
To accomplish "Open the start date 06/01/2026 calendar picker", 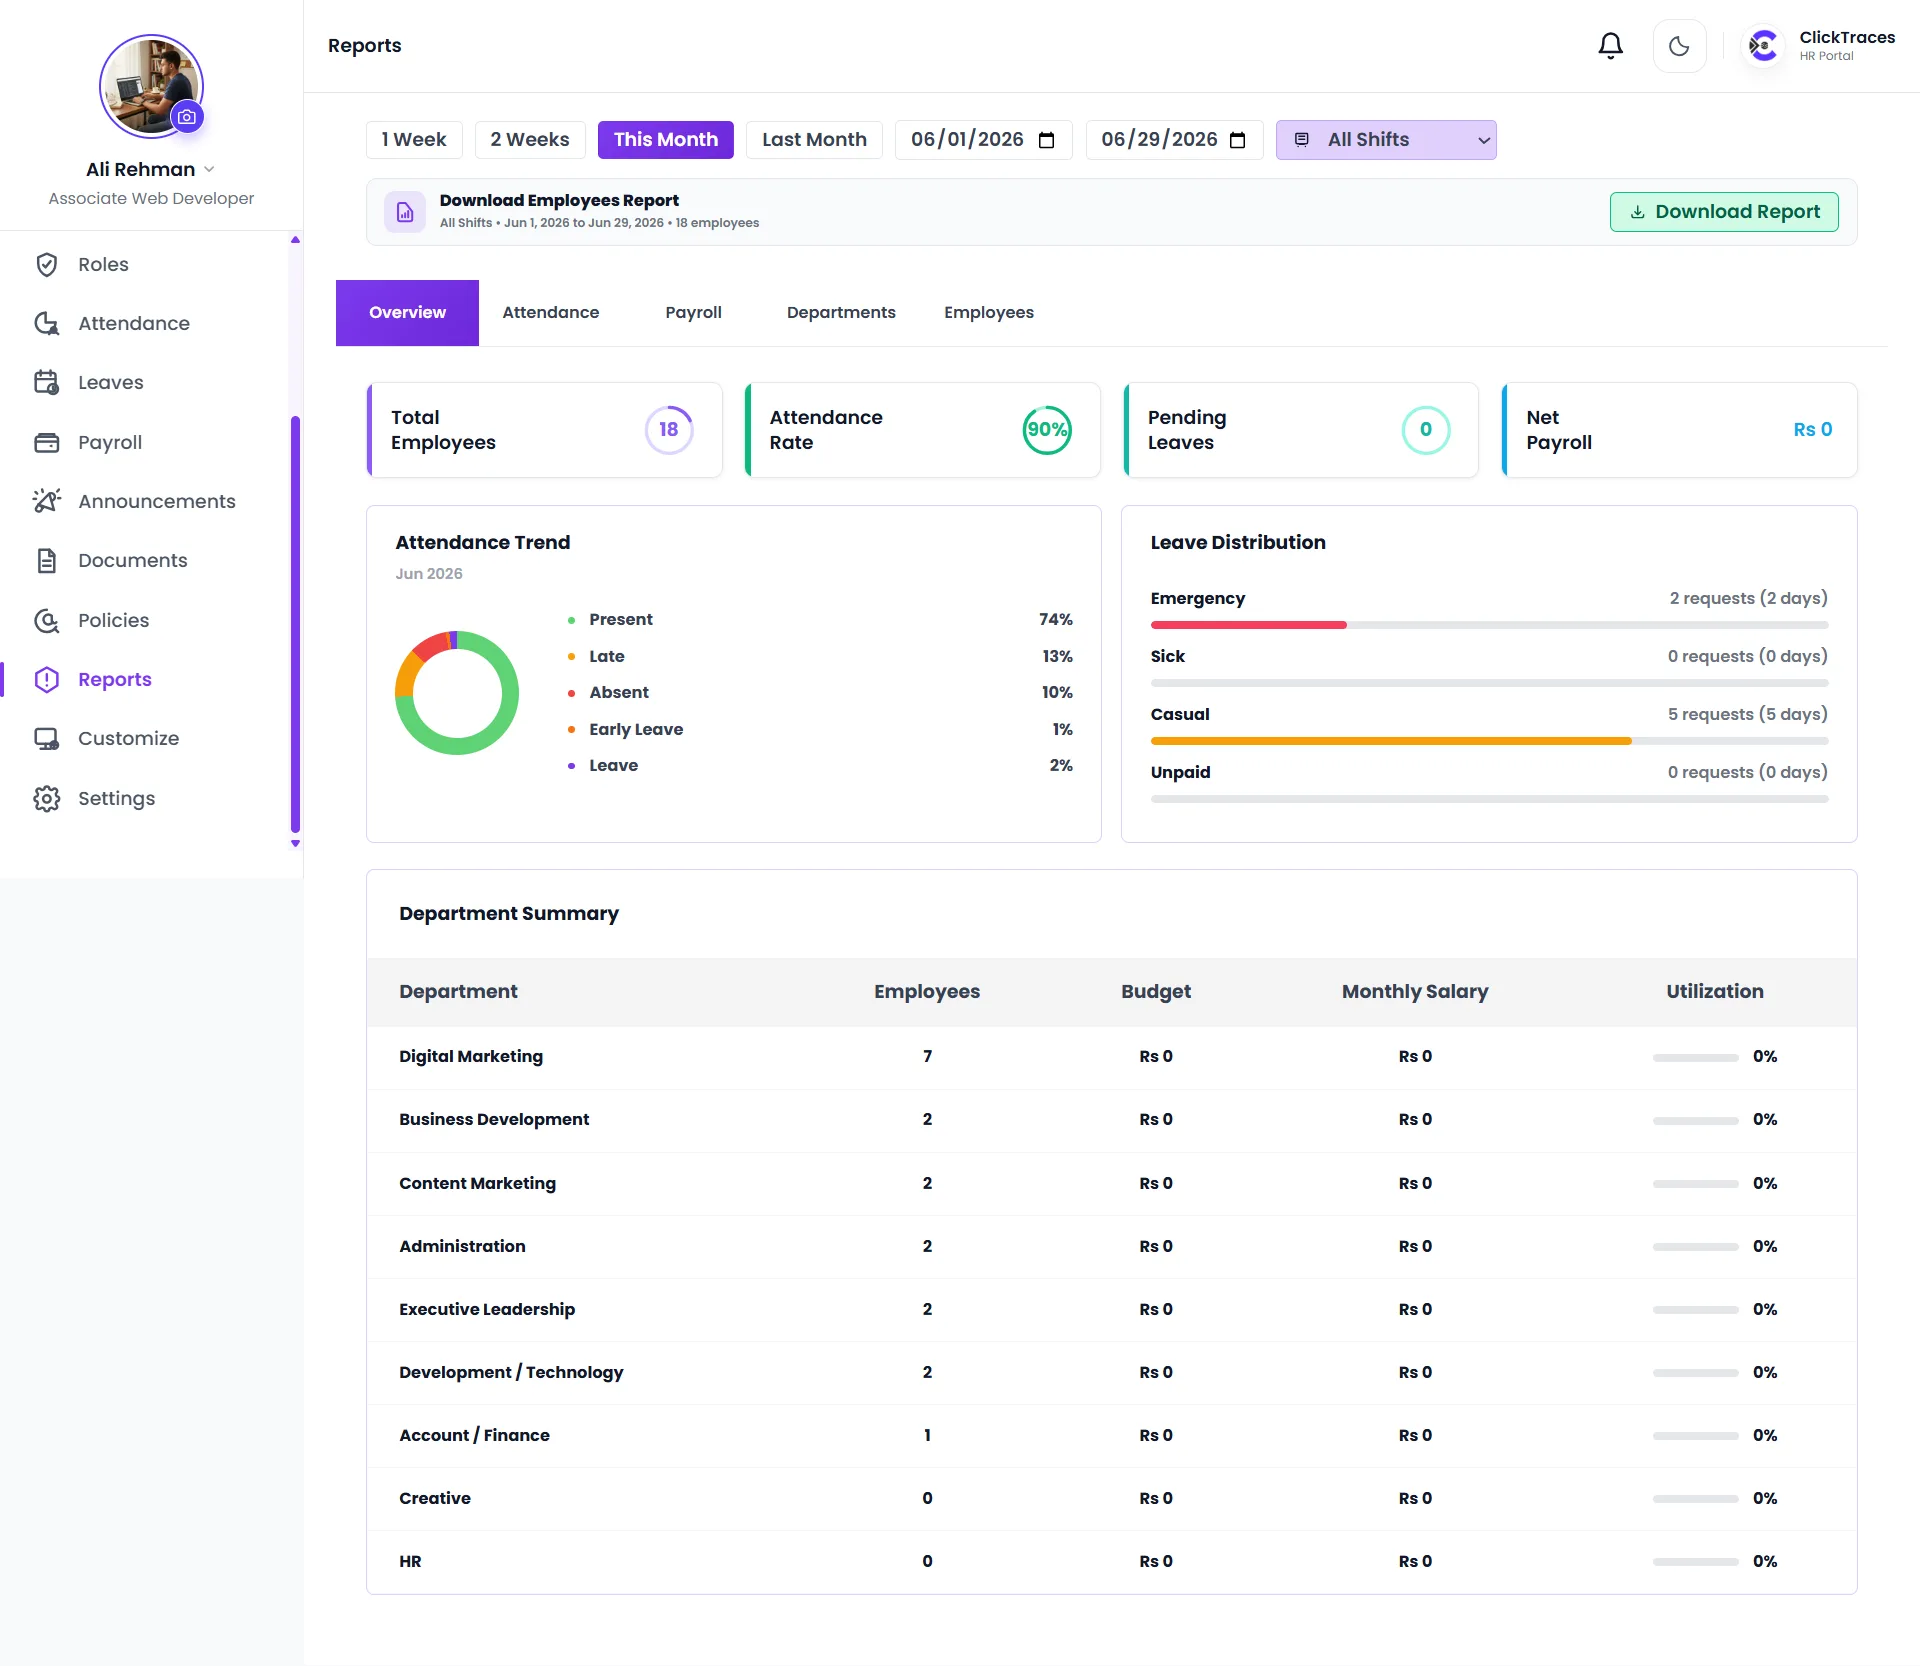I will coord(1047,140).
